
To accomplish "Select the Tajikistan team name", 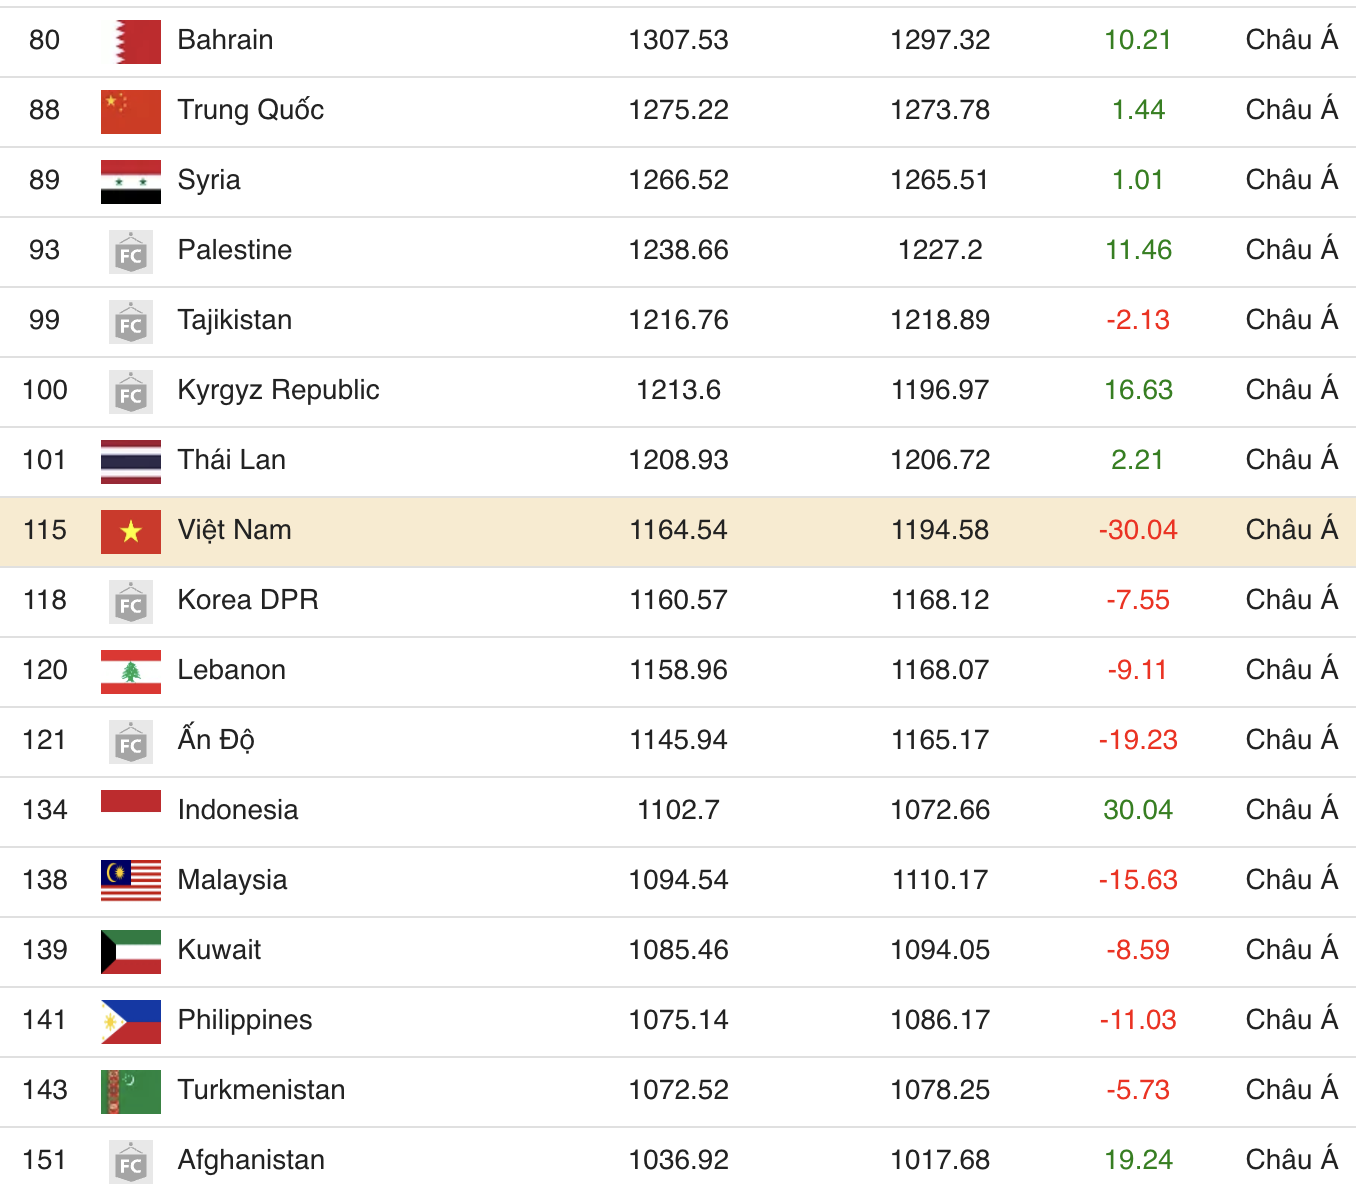I will click(x=235, y=320).
